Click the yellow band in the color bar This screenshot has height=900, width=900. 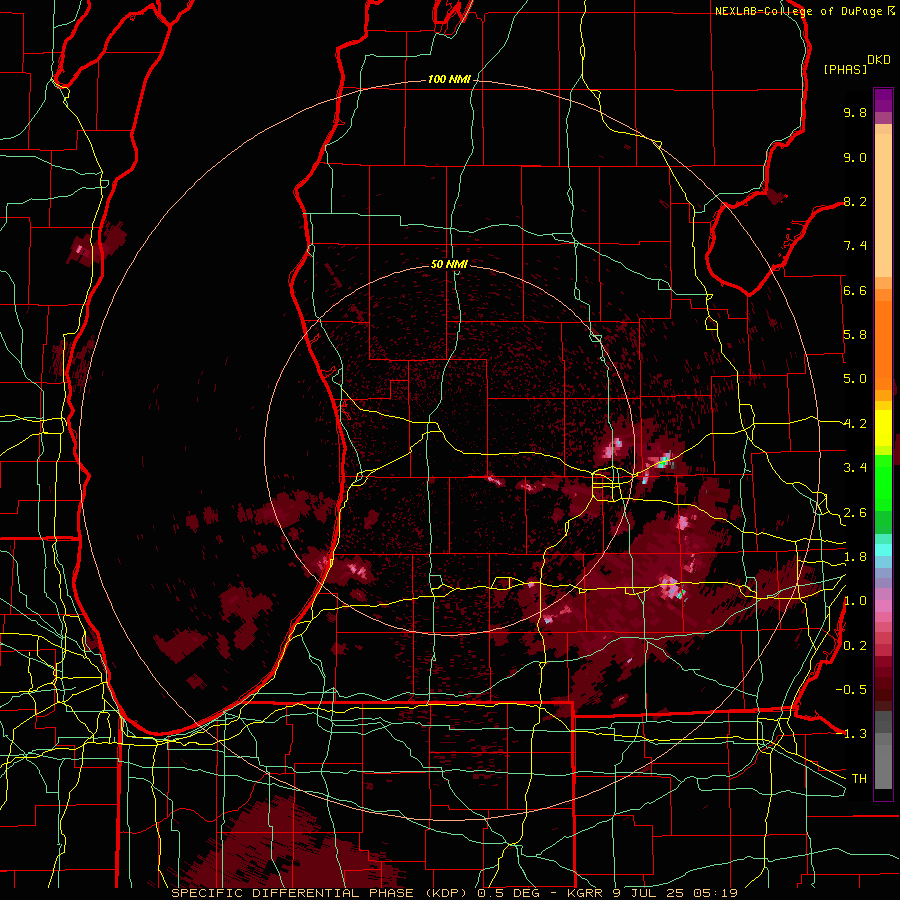tap(883, 428)
